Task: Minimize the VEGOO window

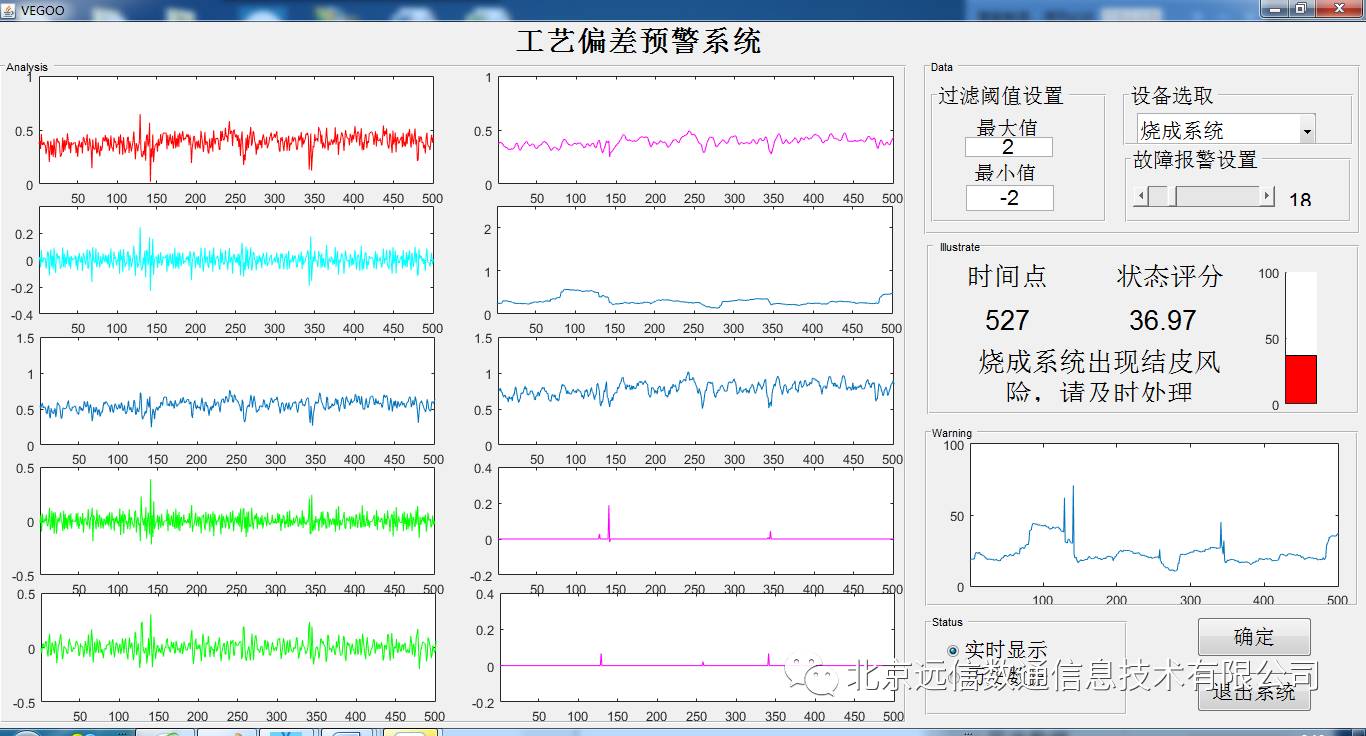Action: click(x=1273, y=9)
